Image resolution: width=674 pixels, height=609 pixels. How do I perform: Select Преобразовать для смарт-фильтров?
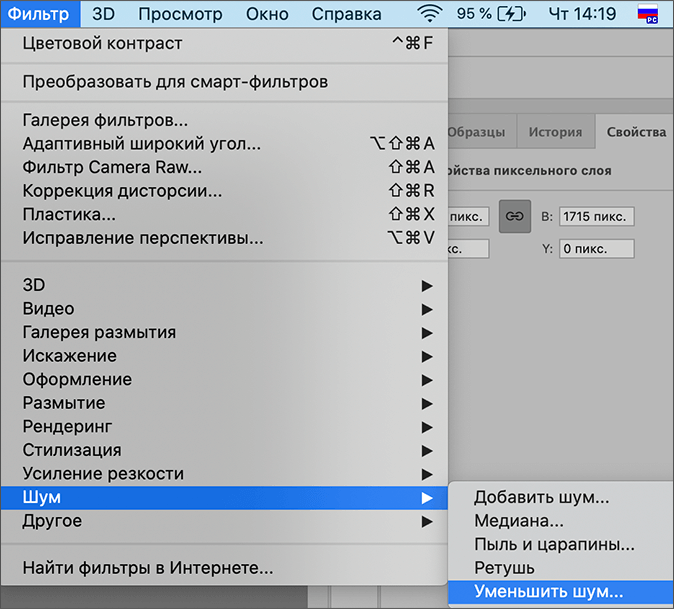point(224,82)
